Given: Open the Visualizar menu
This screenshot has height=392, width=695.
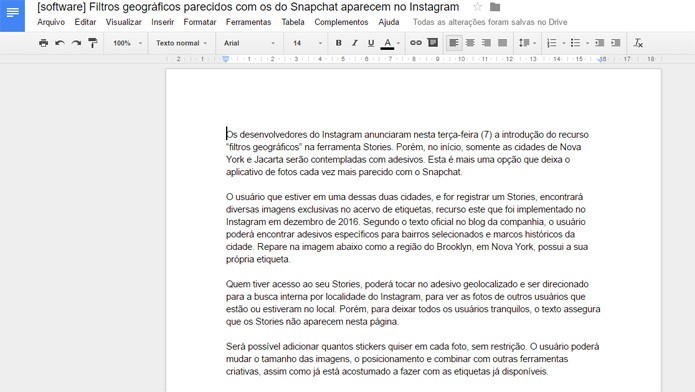Looking at the screenshot, I should tap(124, 22).
